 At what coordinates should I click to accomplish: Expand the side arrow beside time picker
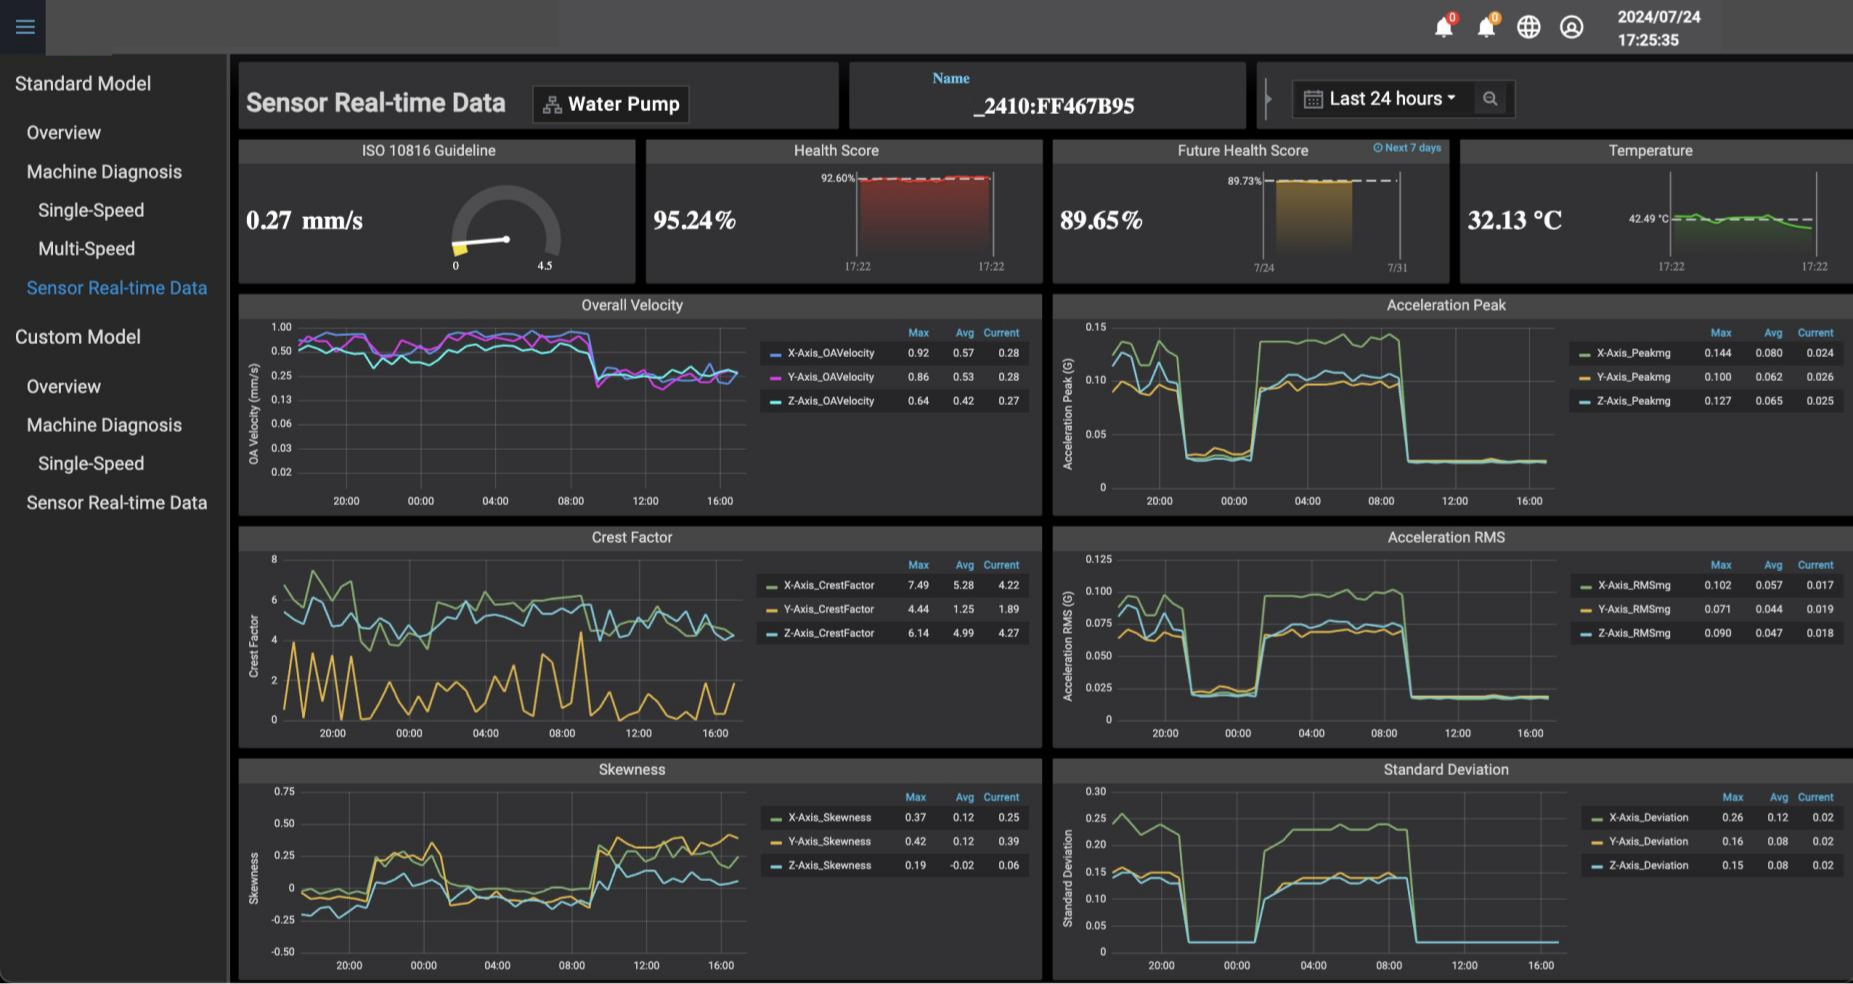tap(1268, 99)
